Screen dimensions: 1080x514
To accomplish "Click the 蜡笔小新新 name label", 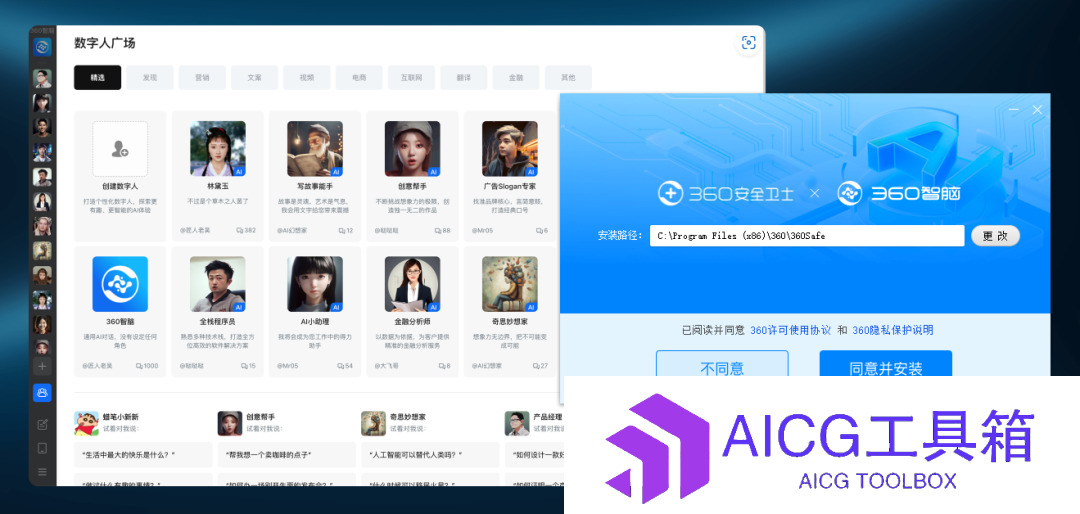I will [121, 417].
